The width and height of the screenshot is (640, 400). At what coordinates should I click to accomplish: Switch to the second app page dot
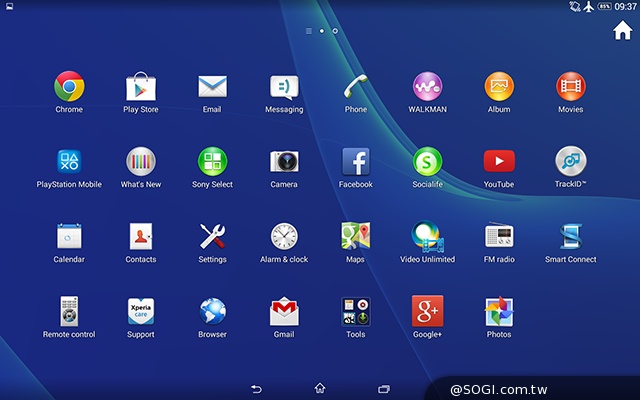click(335, 31)
